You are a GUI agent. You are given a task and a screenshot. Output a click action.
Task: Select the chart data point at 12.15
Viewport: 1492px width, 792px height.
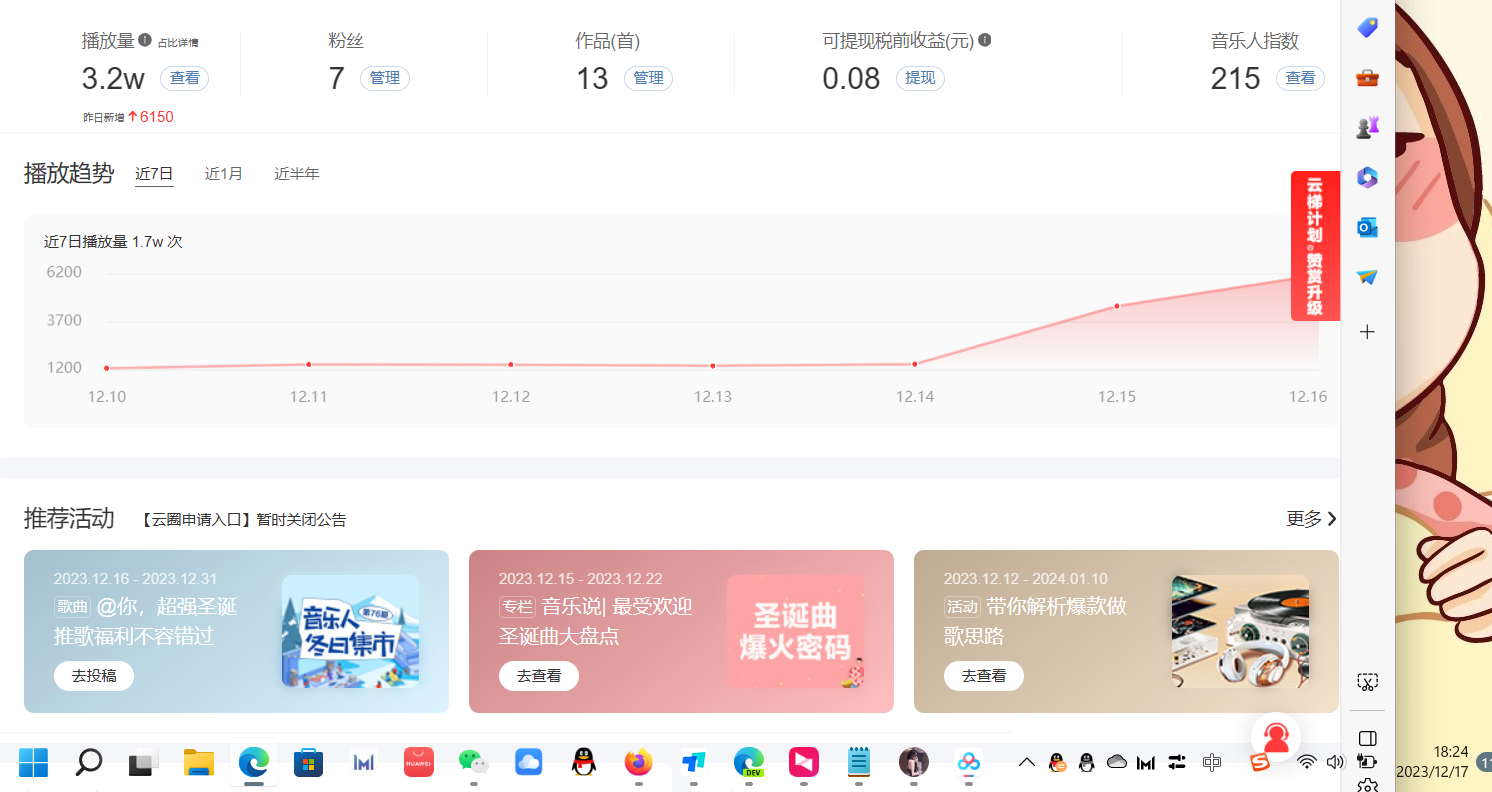click(x=1116, y=307)
